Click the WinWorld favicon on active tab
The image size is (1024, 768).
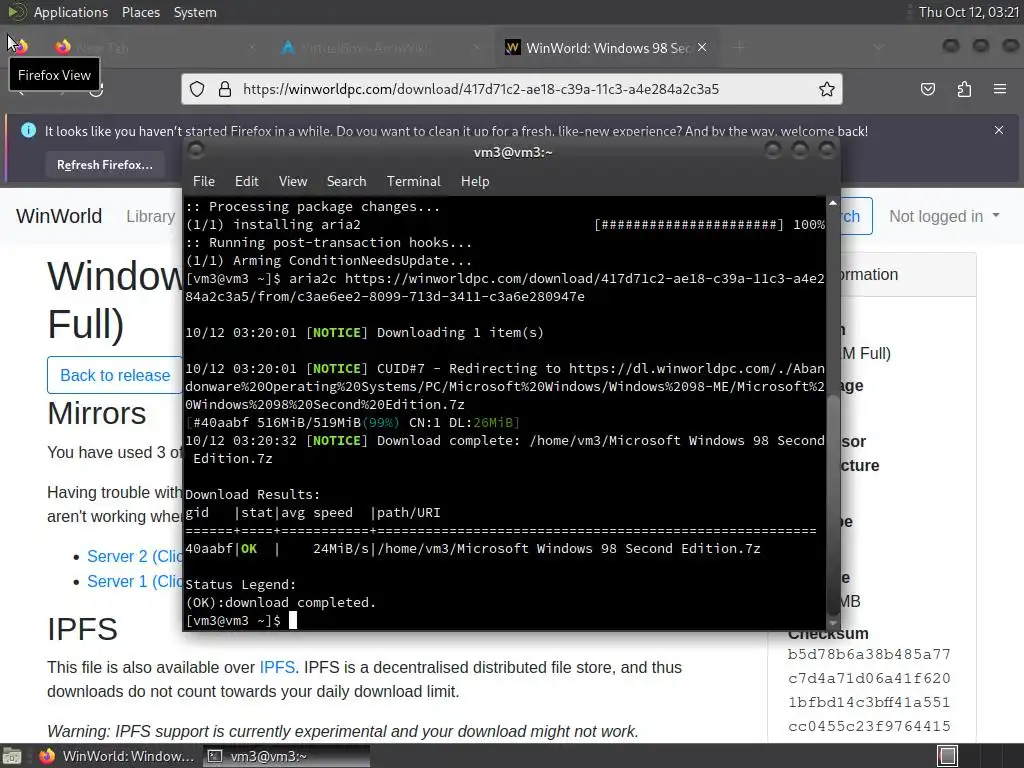pos(513,47)
